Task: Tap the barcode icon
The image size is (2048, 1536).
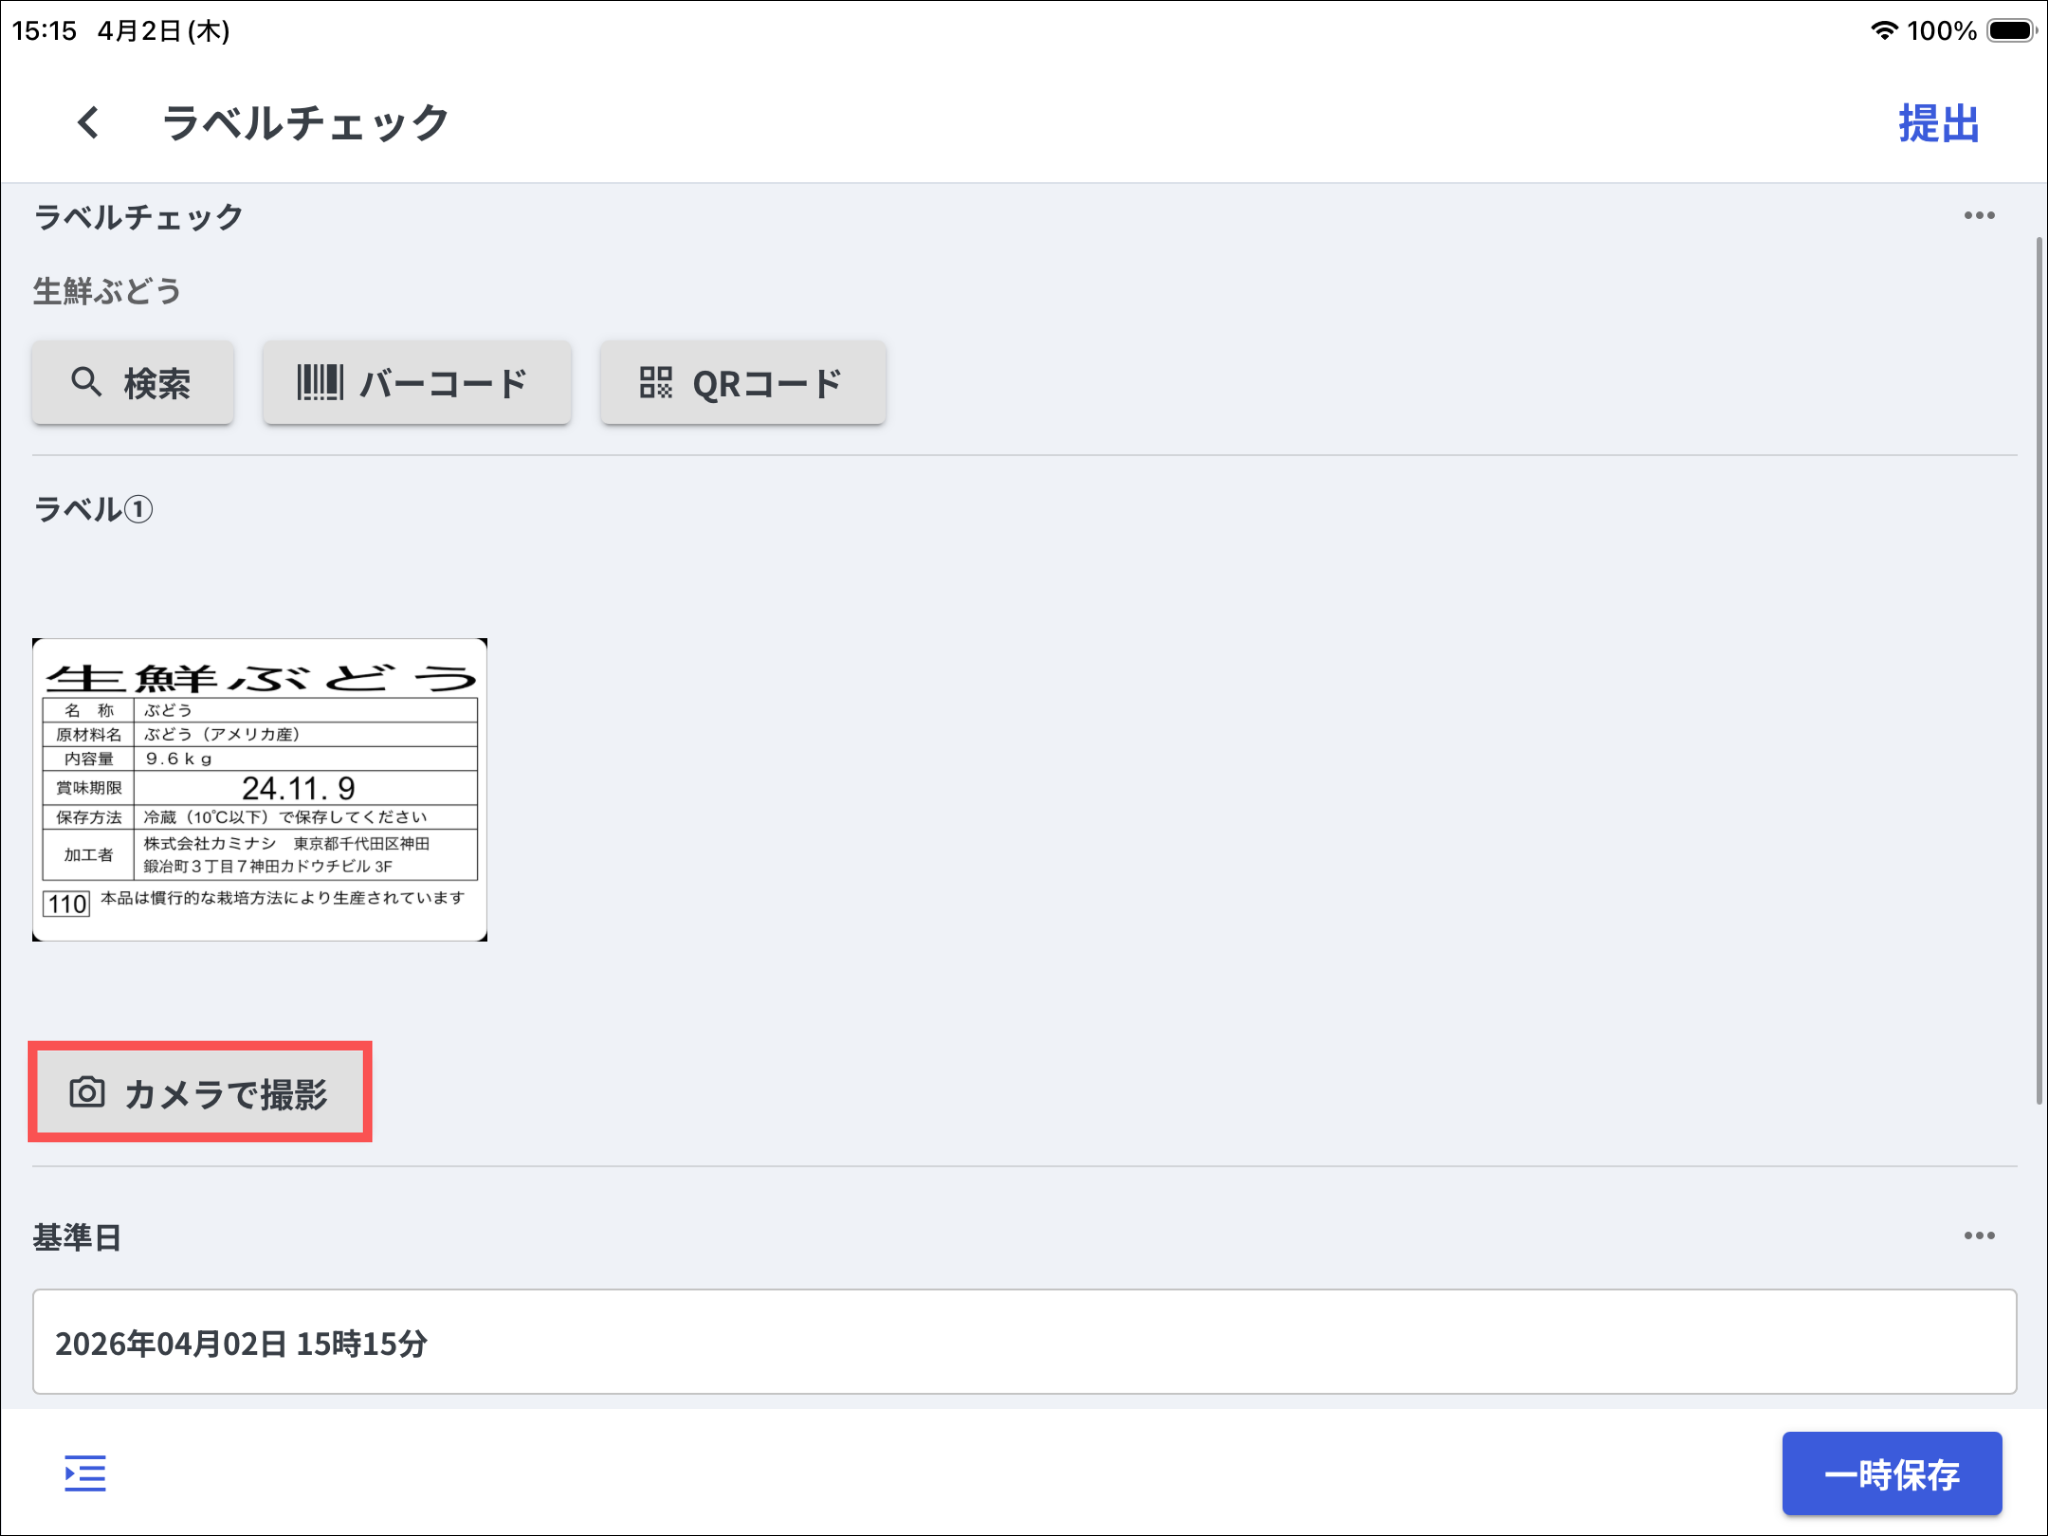Action: coord(320,382)
